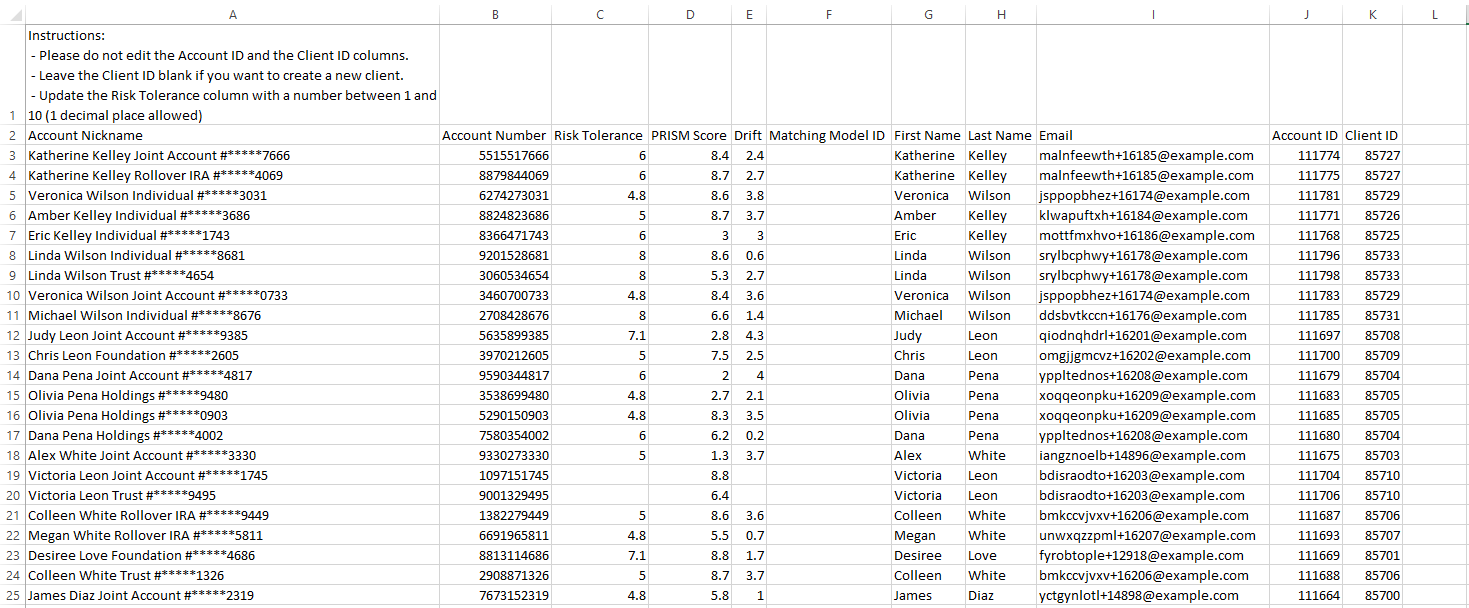The height and width of the screenshot is (608, 1469).
Task: Click the "Matching Model ID" header cell
Action: (x=828, y=135)
